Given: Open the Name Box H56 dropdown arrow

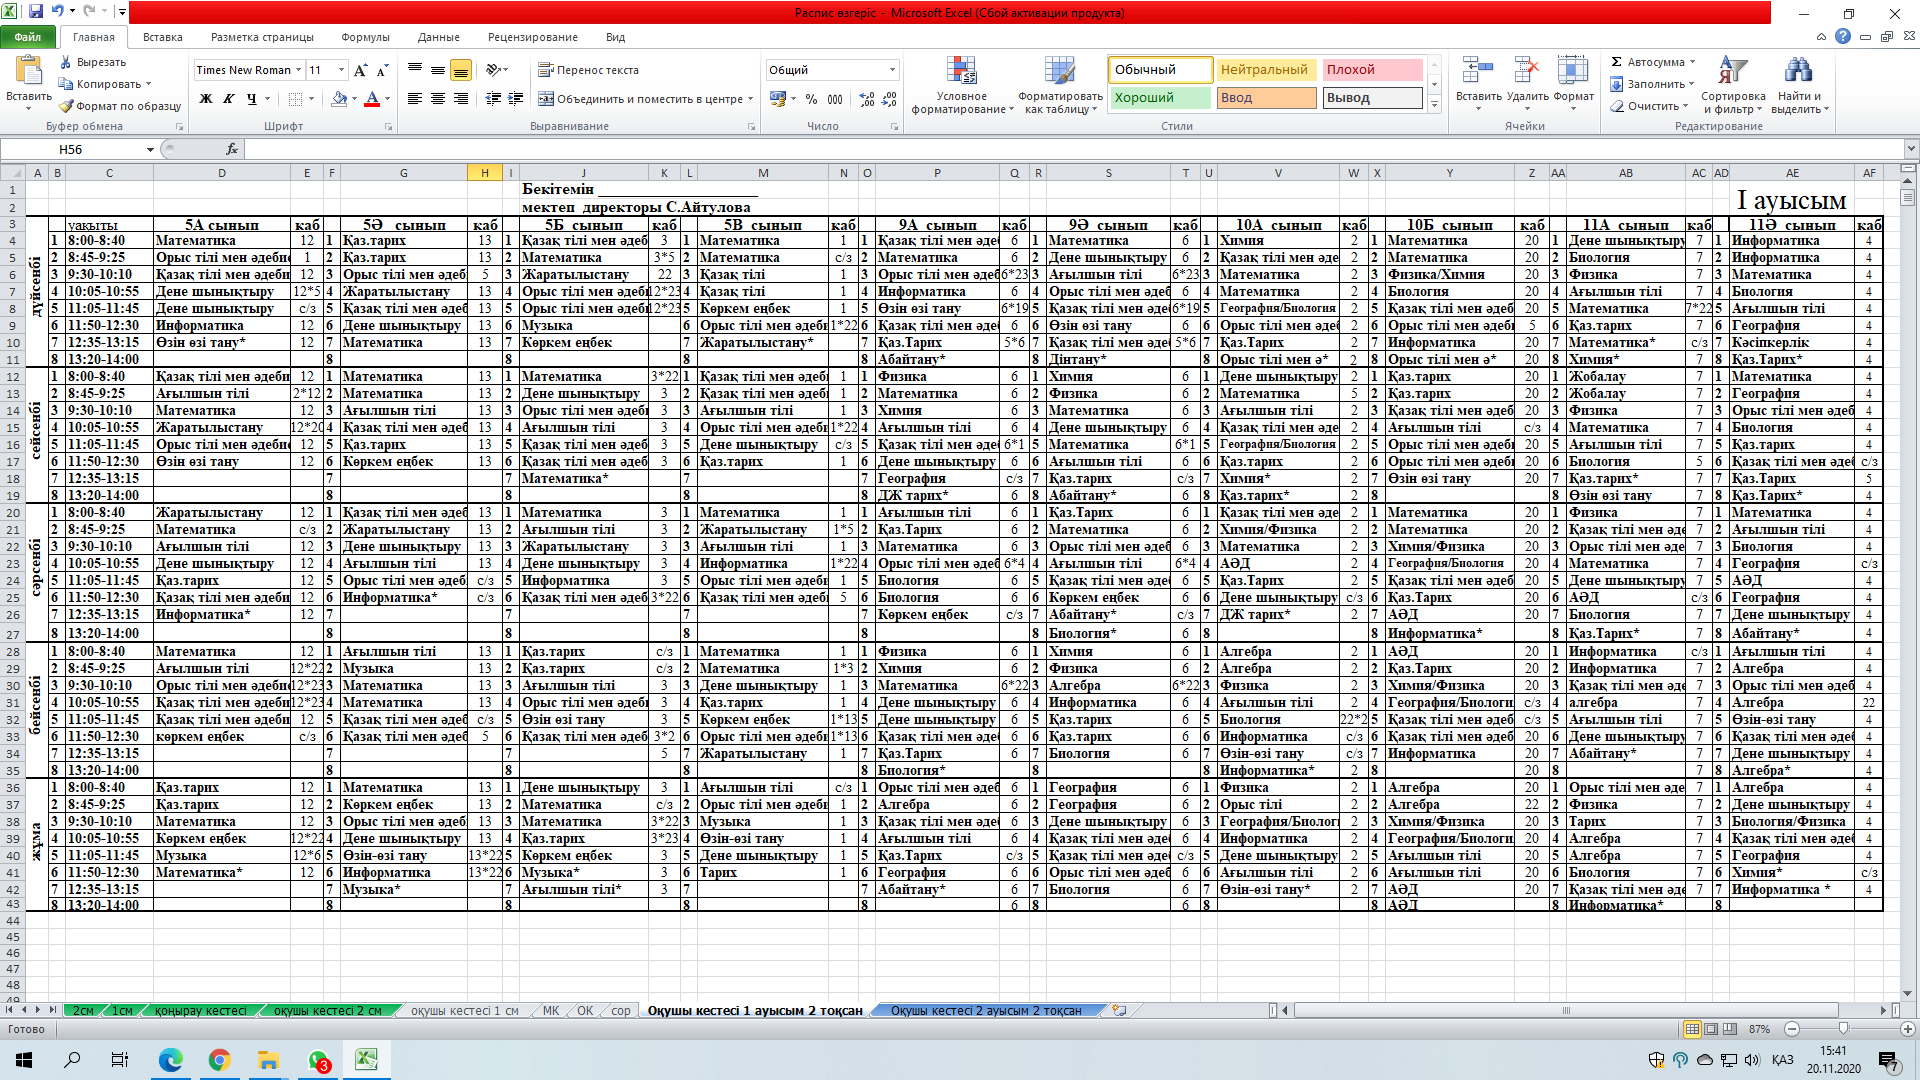Looking at the screenshot, I should point(150,149).
